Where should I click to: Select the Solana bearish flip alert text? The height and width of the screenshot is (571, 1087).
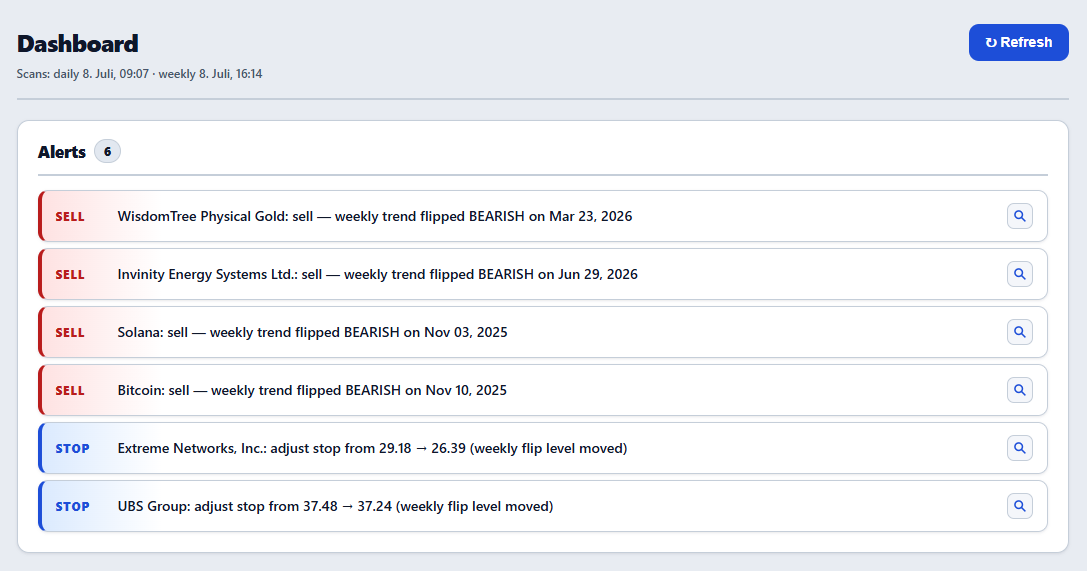(312, 333)
